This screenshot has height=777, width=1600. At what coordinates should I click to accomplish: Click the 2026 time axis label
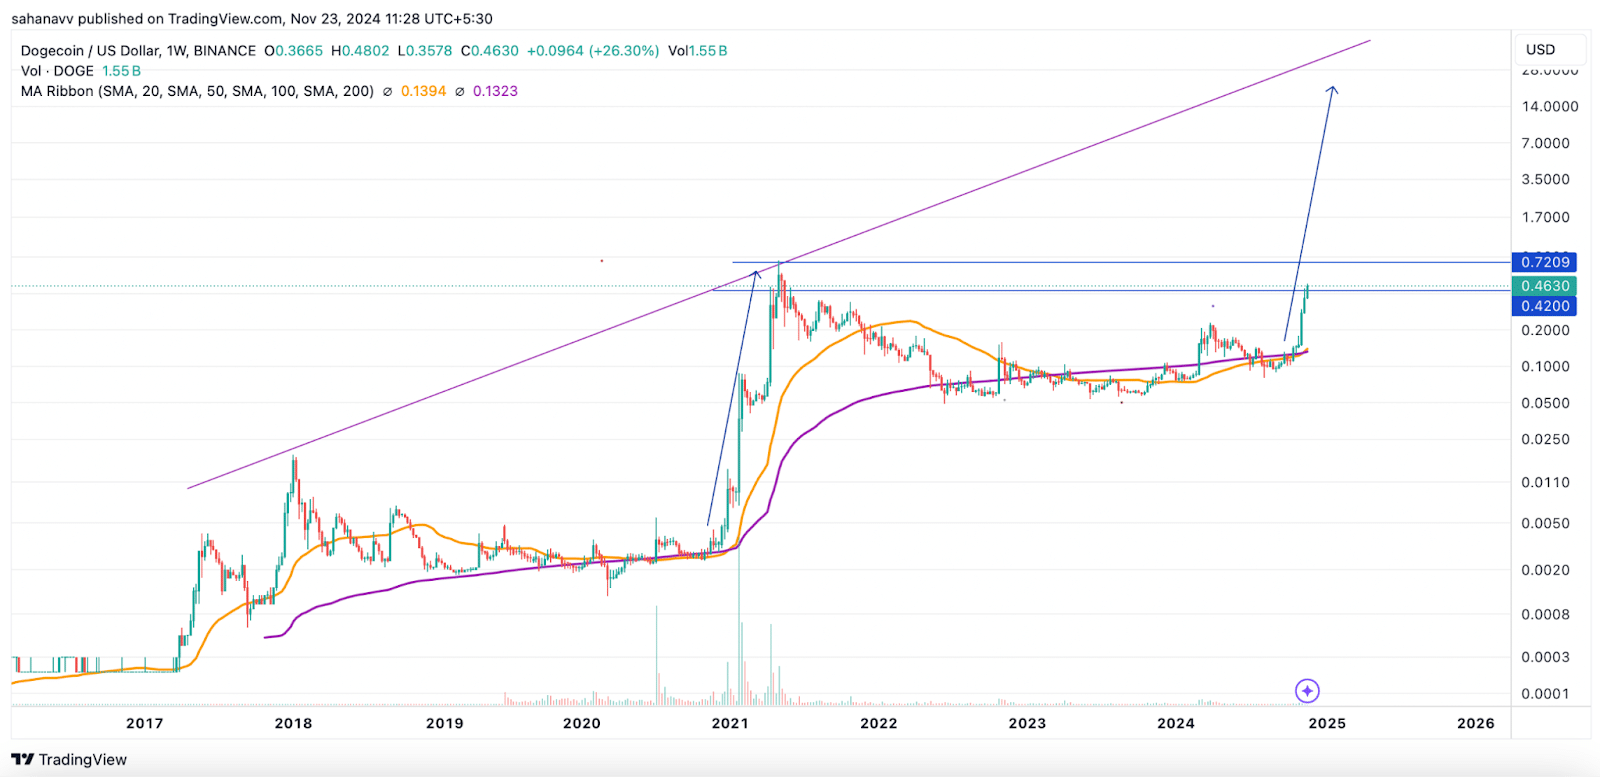coord(1476,723)
